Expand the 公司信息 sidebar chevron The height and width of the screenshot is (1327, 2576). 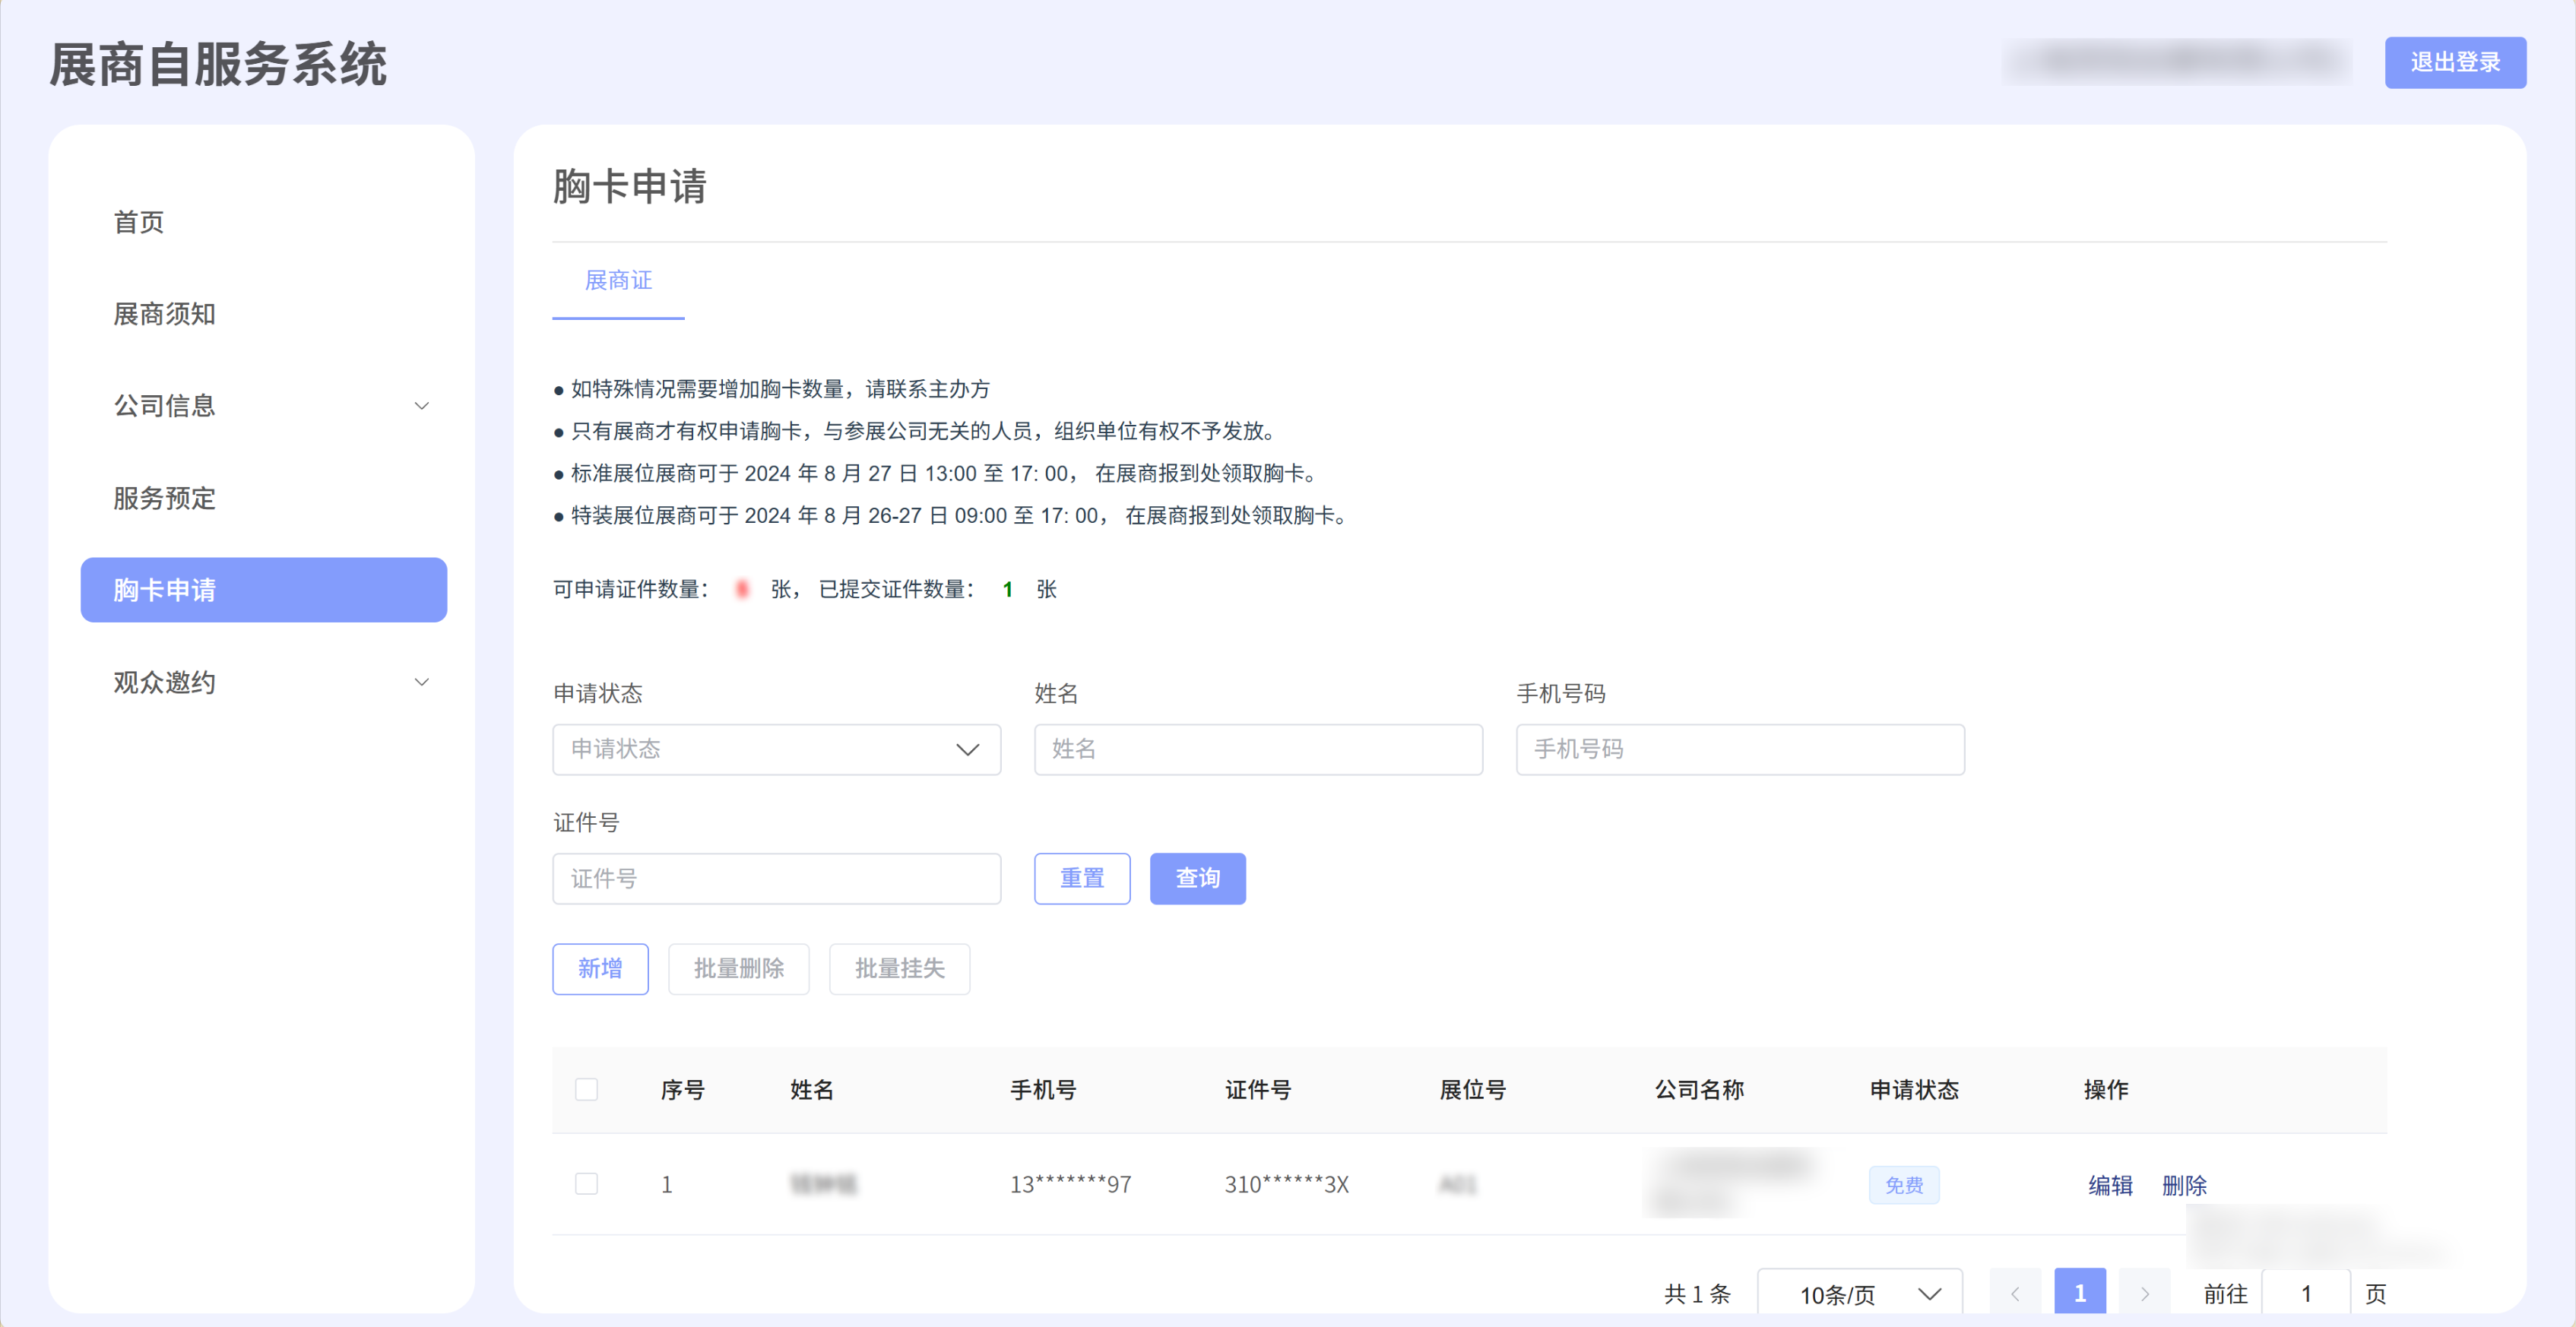pos(421,406)
